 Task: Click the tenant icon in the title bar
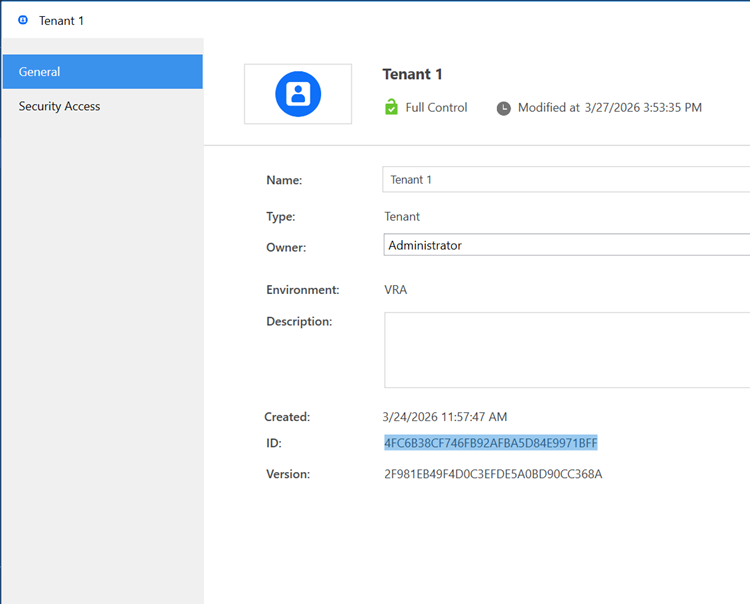tap(23, 20)
